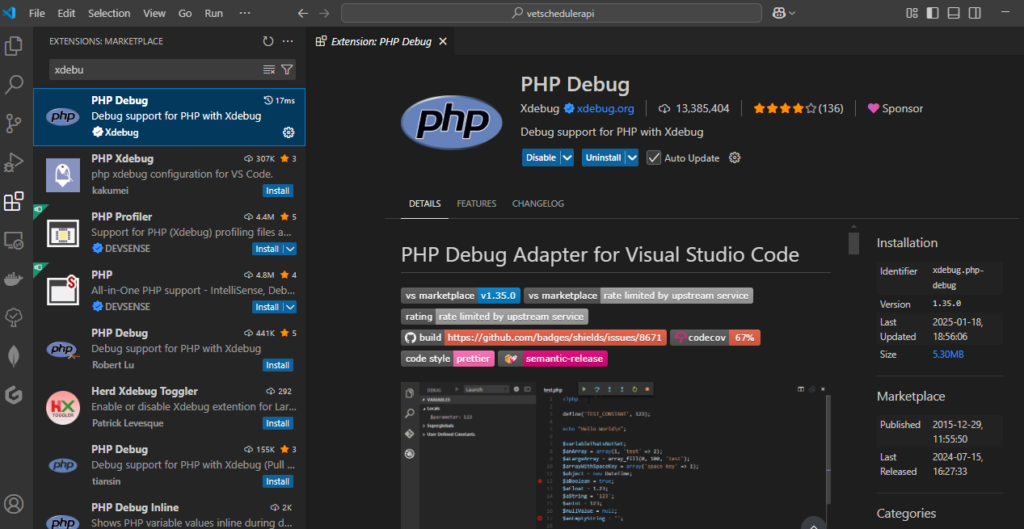Switch to the CHANGELOG tab
Screen dimensions: 1024x529
click(x=537, y=204)
